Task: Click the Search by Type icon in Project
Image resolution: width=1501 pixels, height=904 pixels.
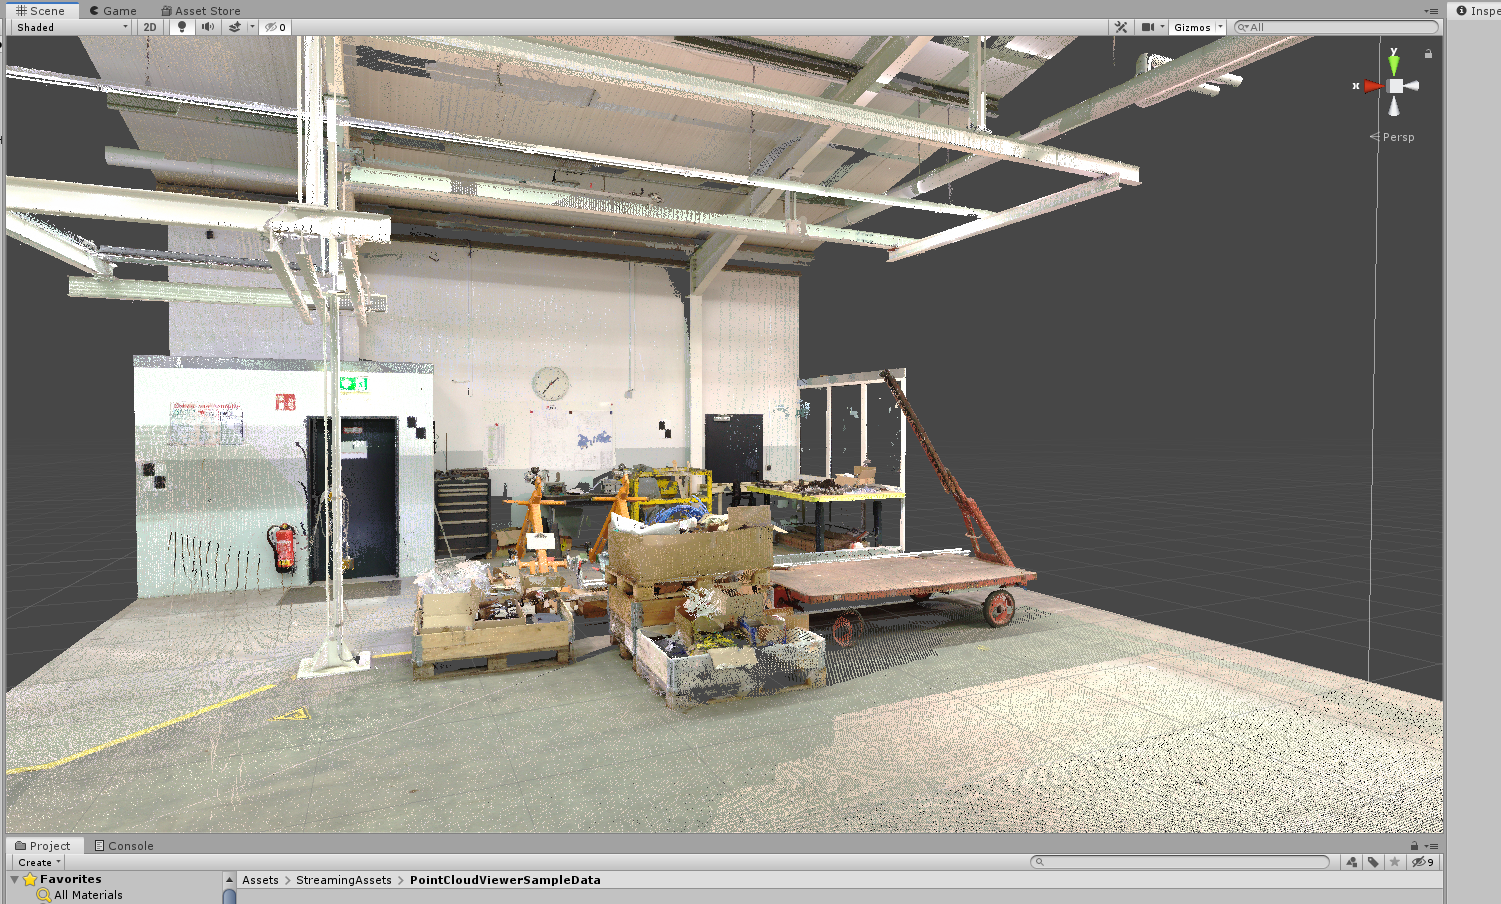Action: [1352, 862]
